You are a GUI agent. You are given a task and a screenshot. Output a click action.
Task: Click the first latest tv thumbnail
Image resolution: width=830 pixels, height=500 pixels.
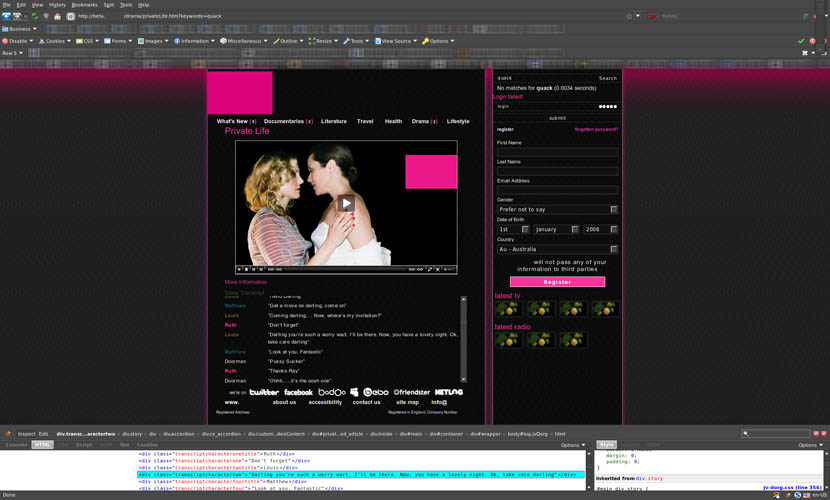pos(508,308)
